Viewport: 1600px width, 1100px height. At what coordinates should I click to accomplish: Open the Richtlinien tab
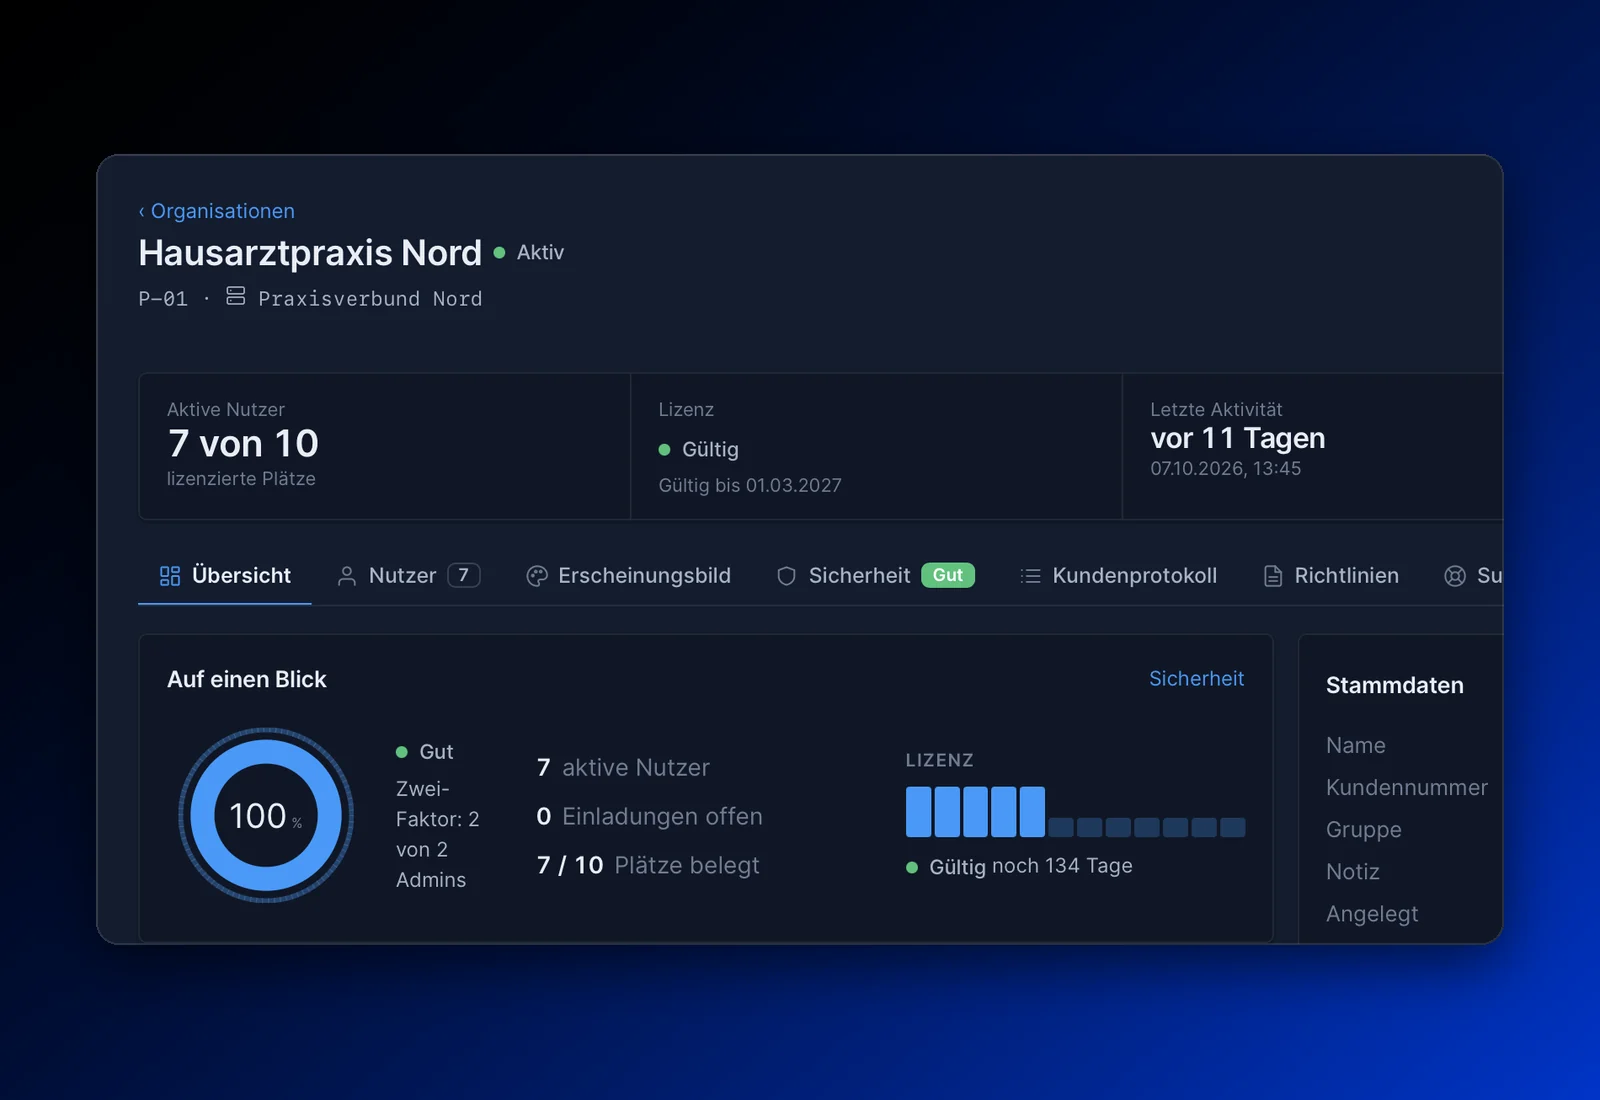point(1331,576)
